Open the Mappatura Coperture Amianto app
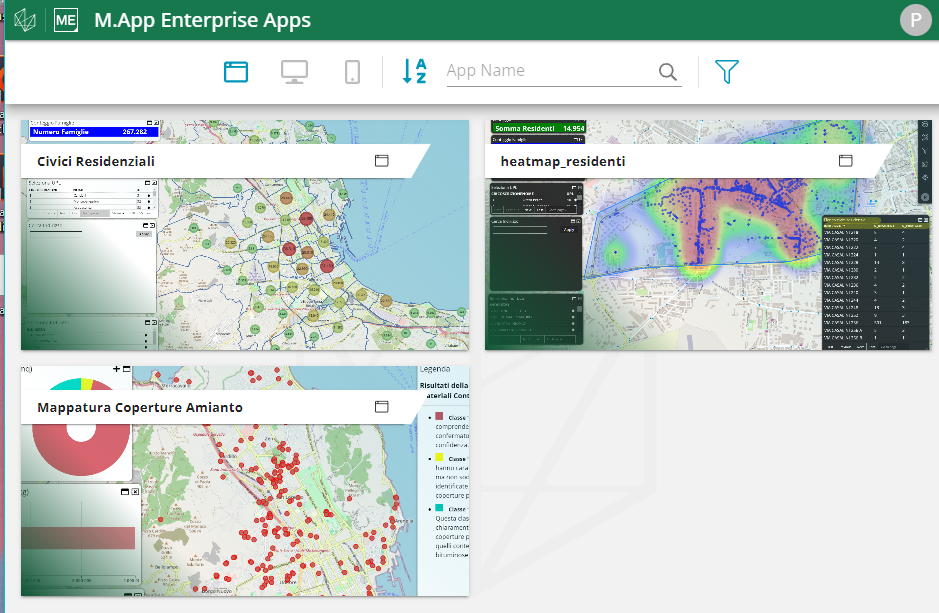This screenshot has width=939, height=613. tap(245, 481)
